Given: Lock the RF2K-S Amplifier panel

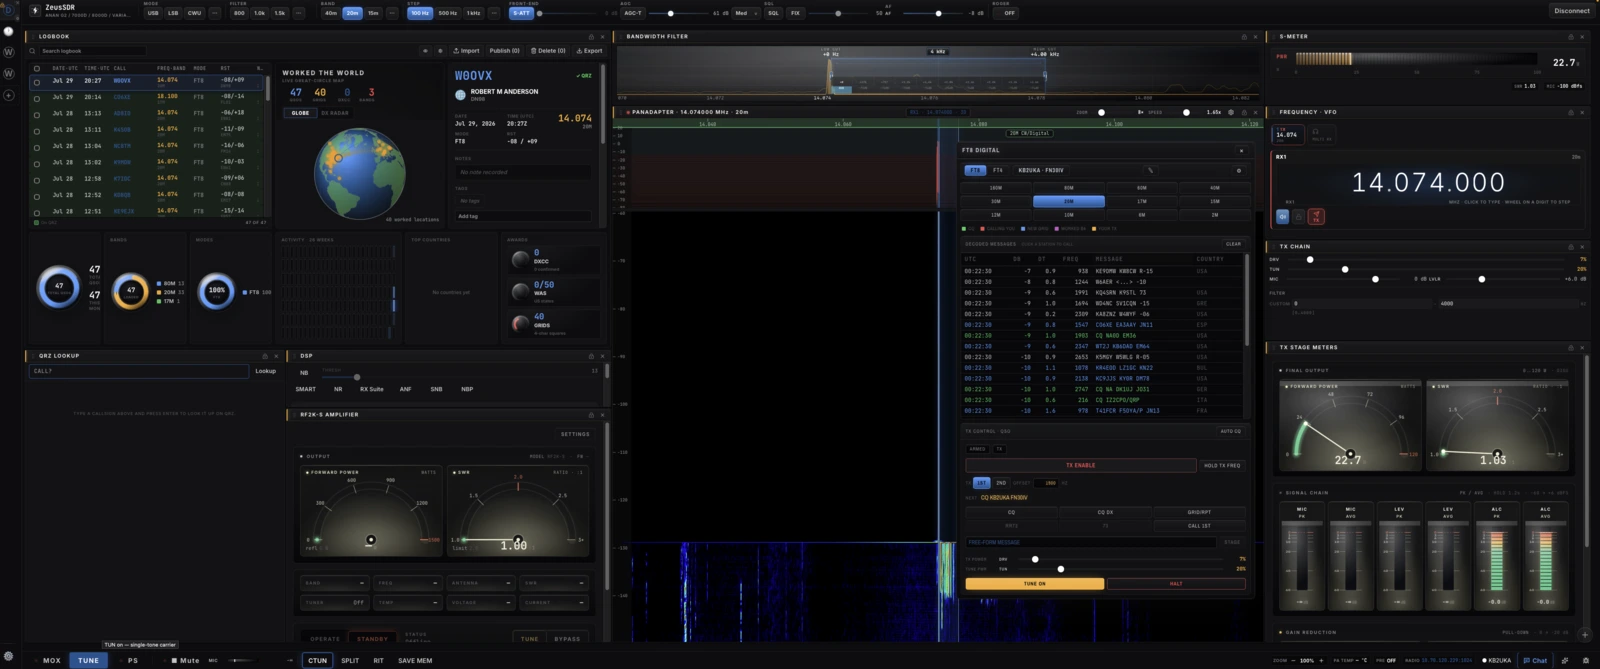Looking at the screenshot, I should click(590, 414).
